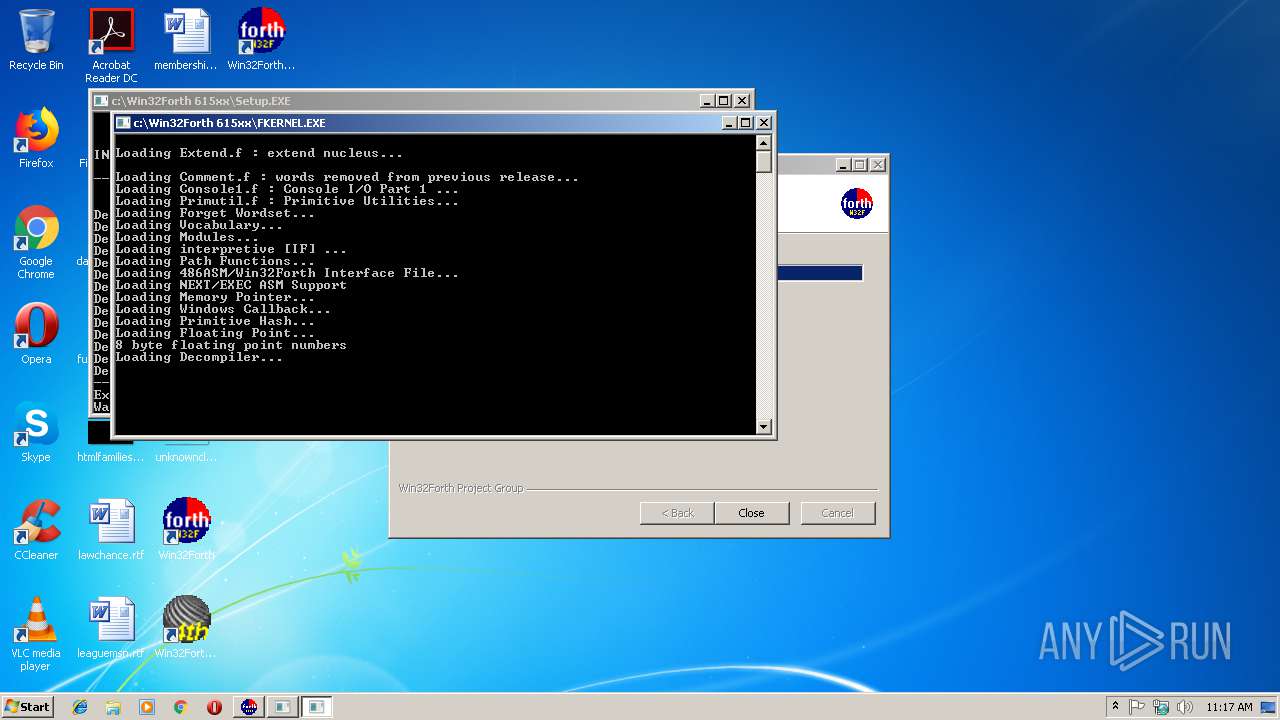The width and height of the screenshot is (1280, 720).
Task: Open volume speaker tray icon
Action: point(1185,707)
